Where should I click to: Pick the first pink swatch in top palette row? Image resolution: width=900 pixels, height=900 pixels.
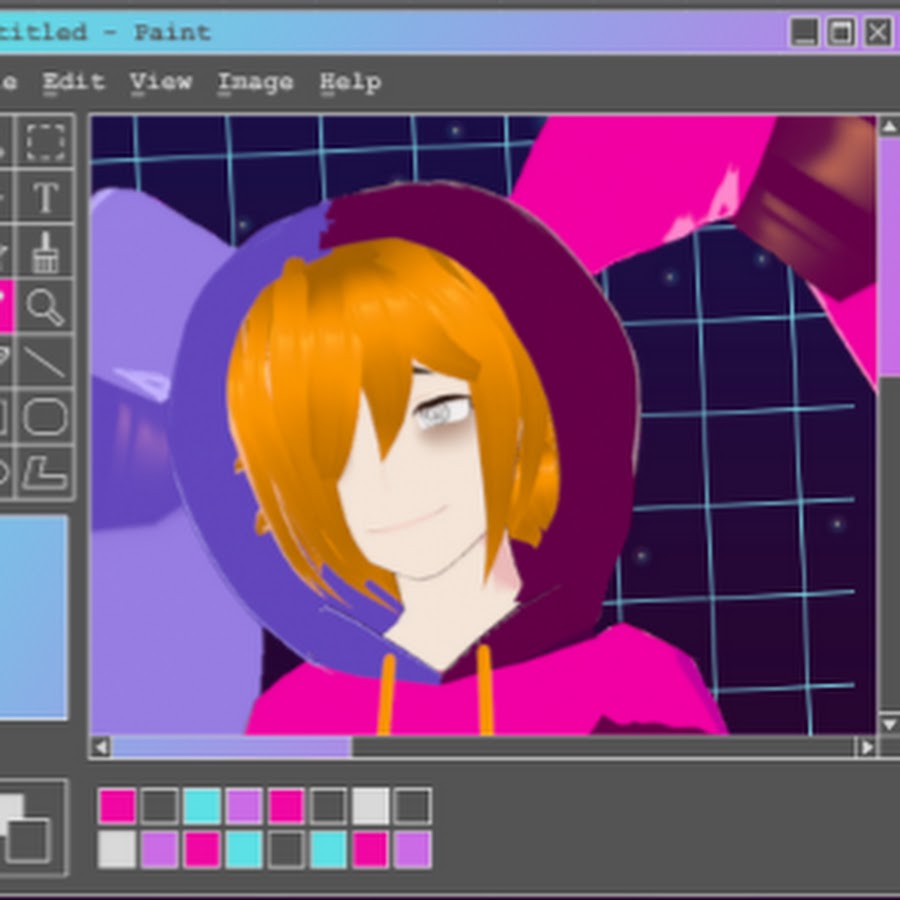(x=118, y=806)
